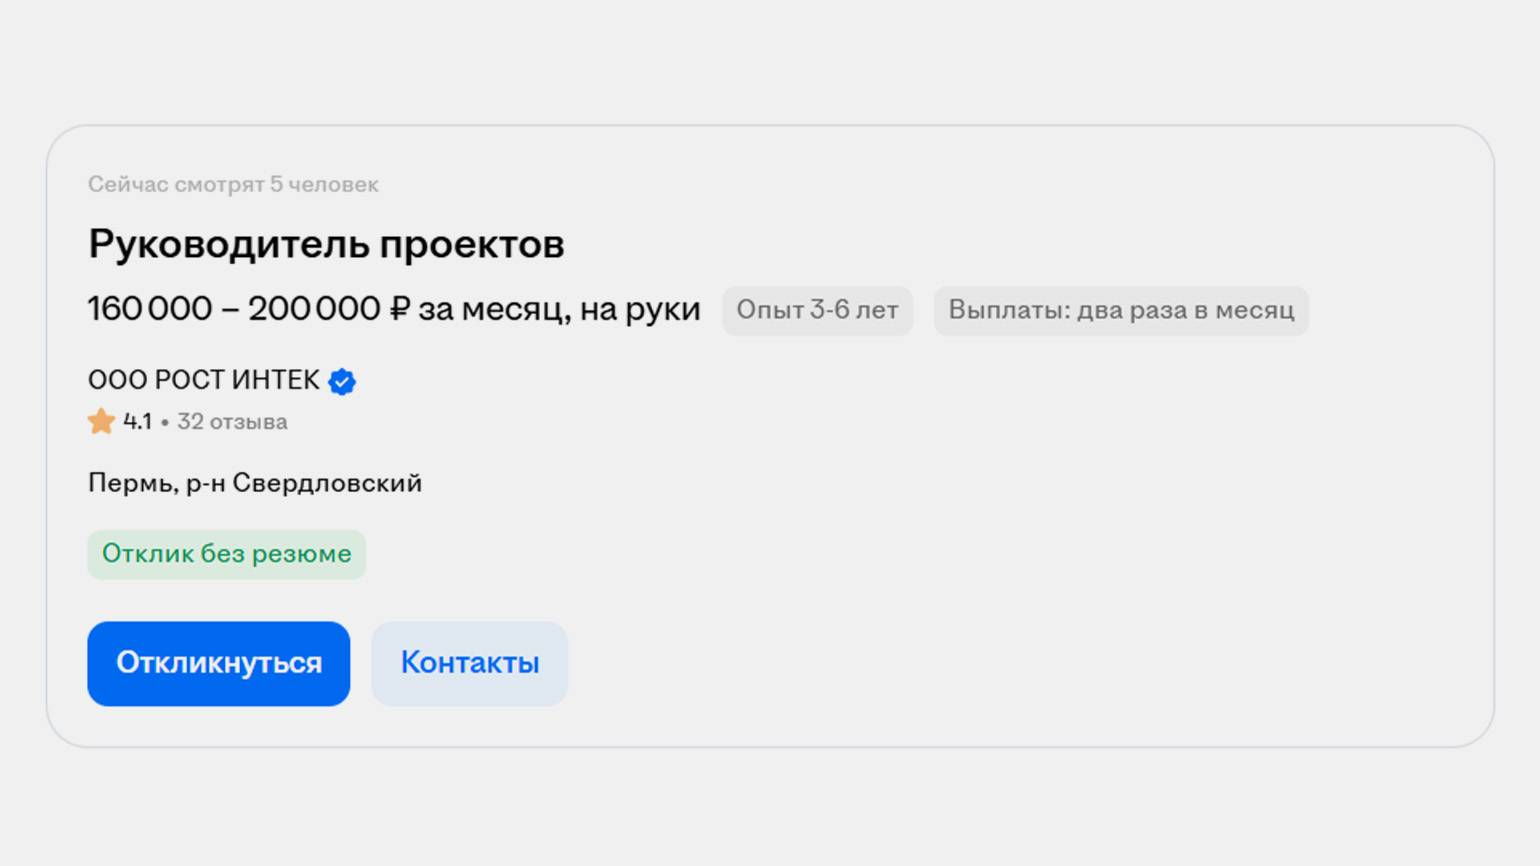Viewport: 1540px width, 866px height.
Task: Click the orange rating star icon
Action: [x=101, y=422]
